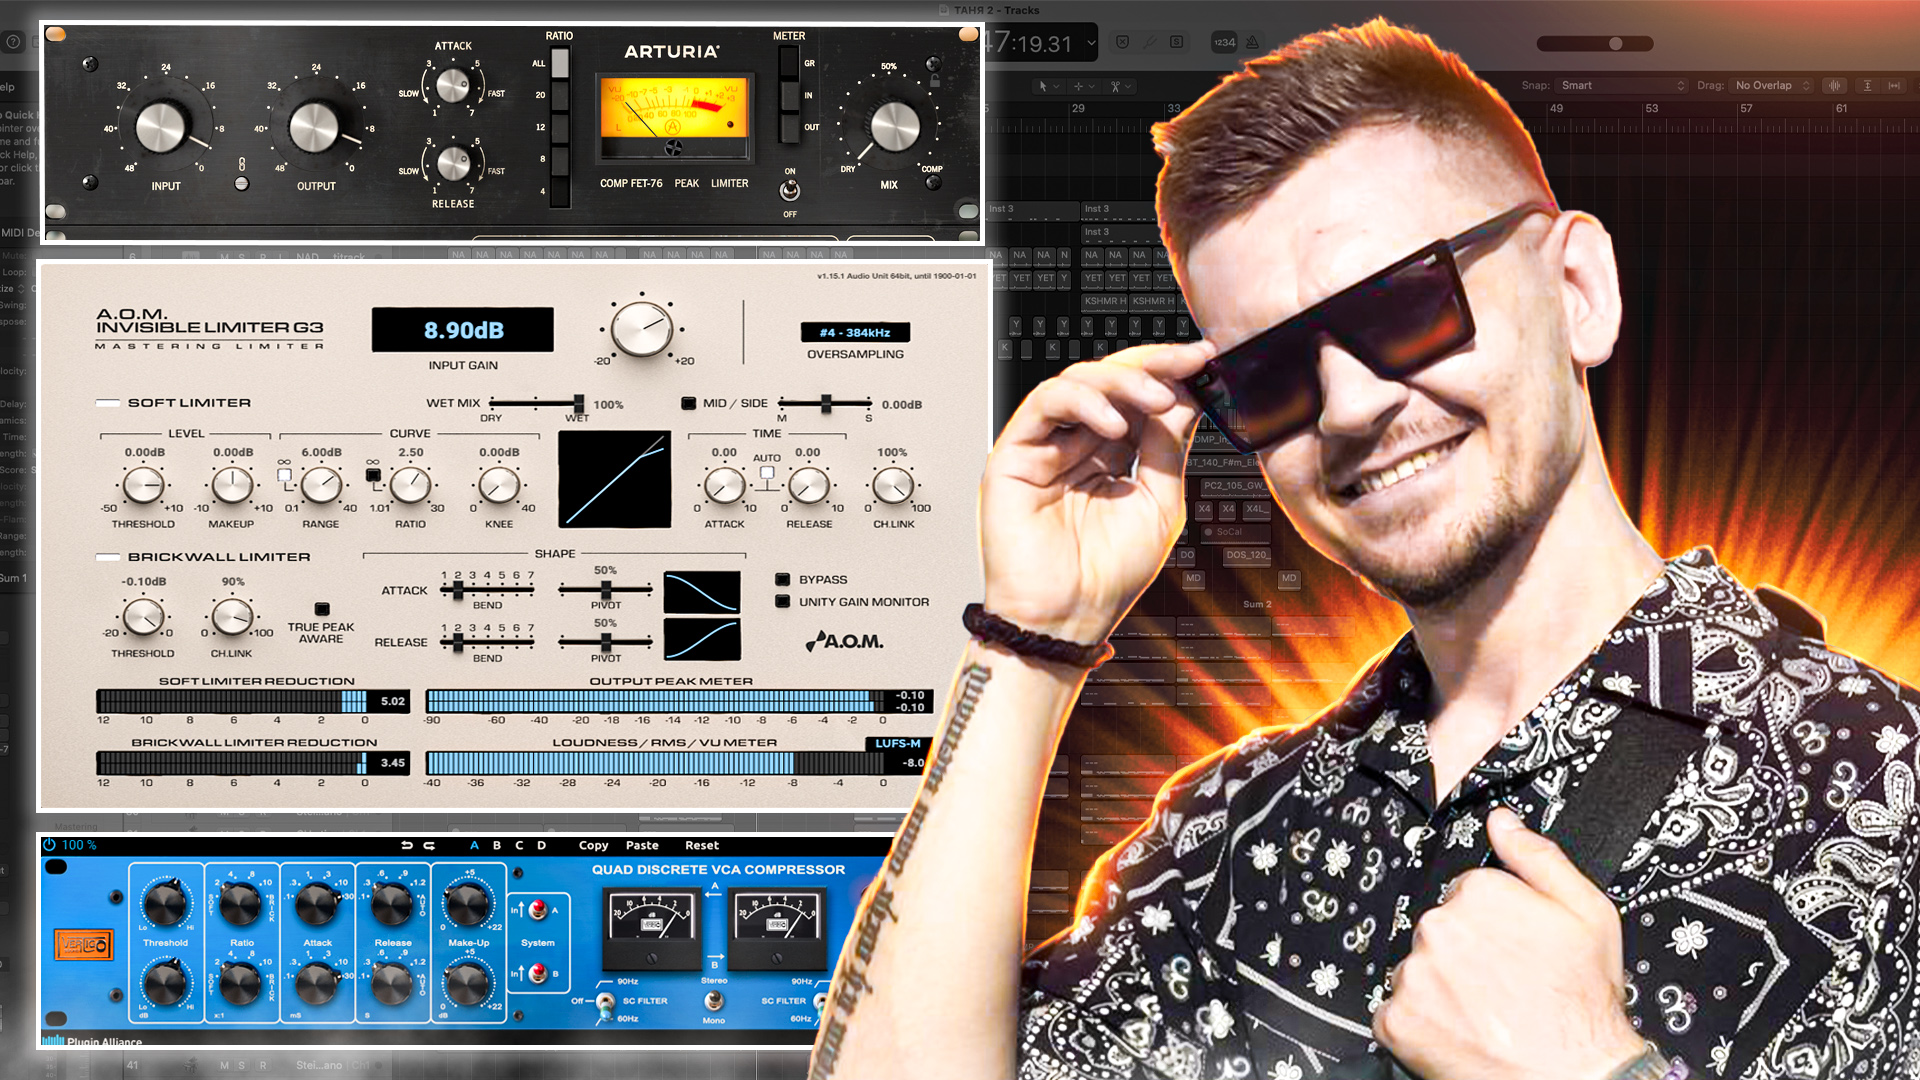Open the Snap Smart dropdown
This screenshot has width=1920, height=1080.
click(x=1622, y=86)
